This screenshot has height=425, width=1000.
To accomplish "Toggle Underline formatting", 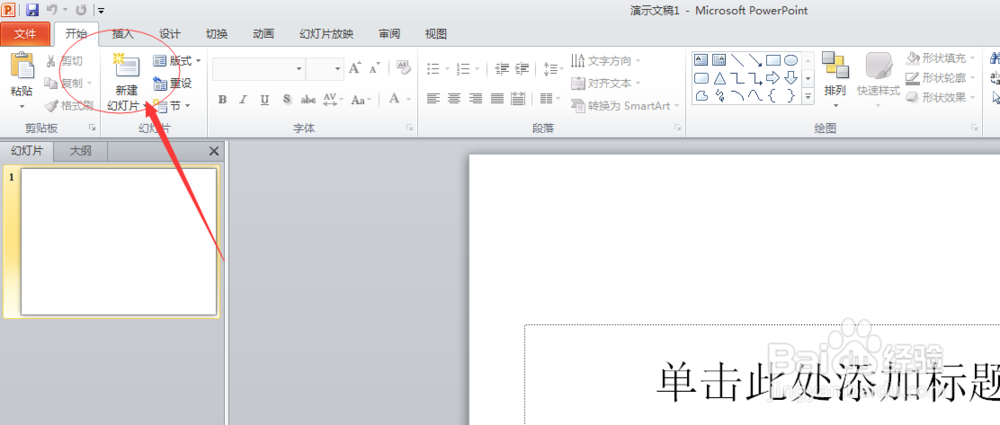I will tap(265, 100).
